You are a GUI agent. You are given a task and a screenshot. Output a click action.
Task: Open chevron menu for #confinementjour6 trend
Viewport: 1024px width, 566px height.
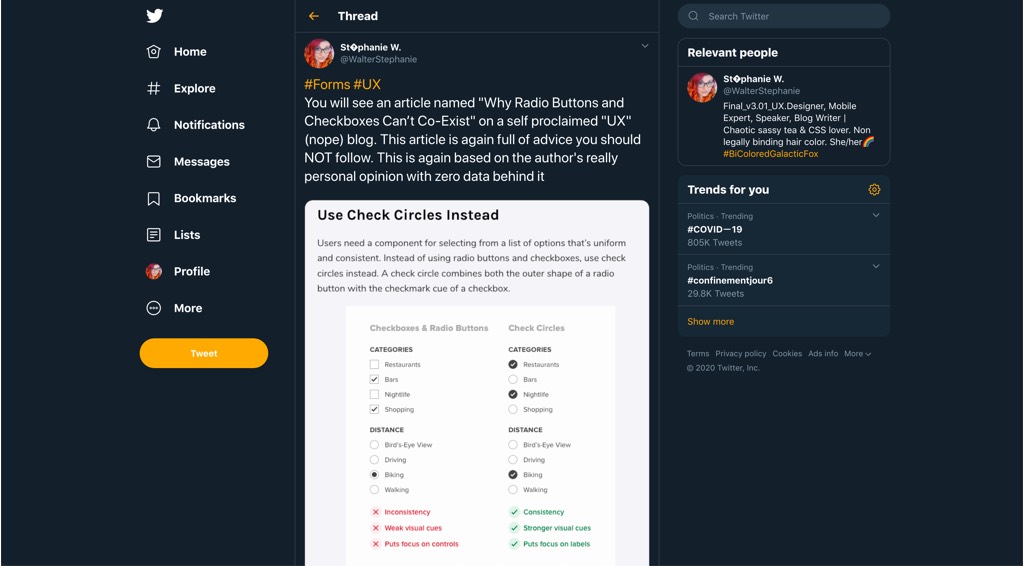[876, 266]
